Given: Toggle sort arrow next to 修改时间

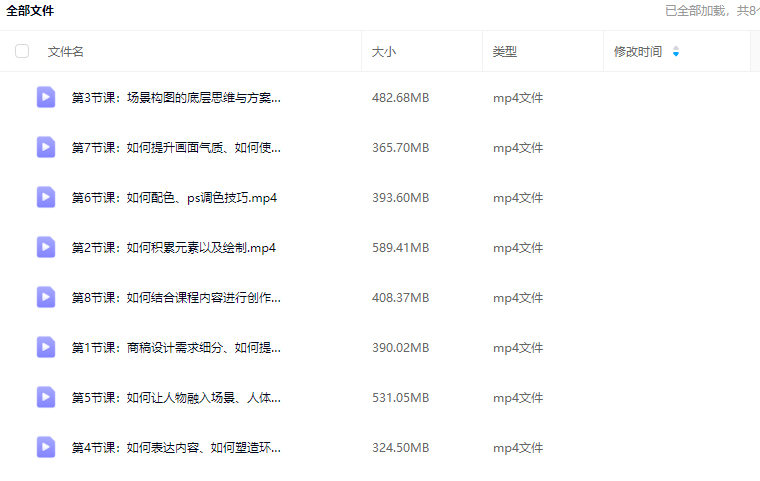Looking at the screenshot, I should tap(676, 52).
